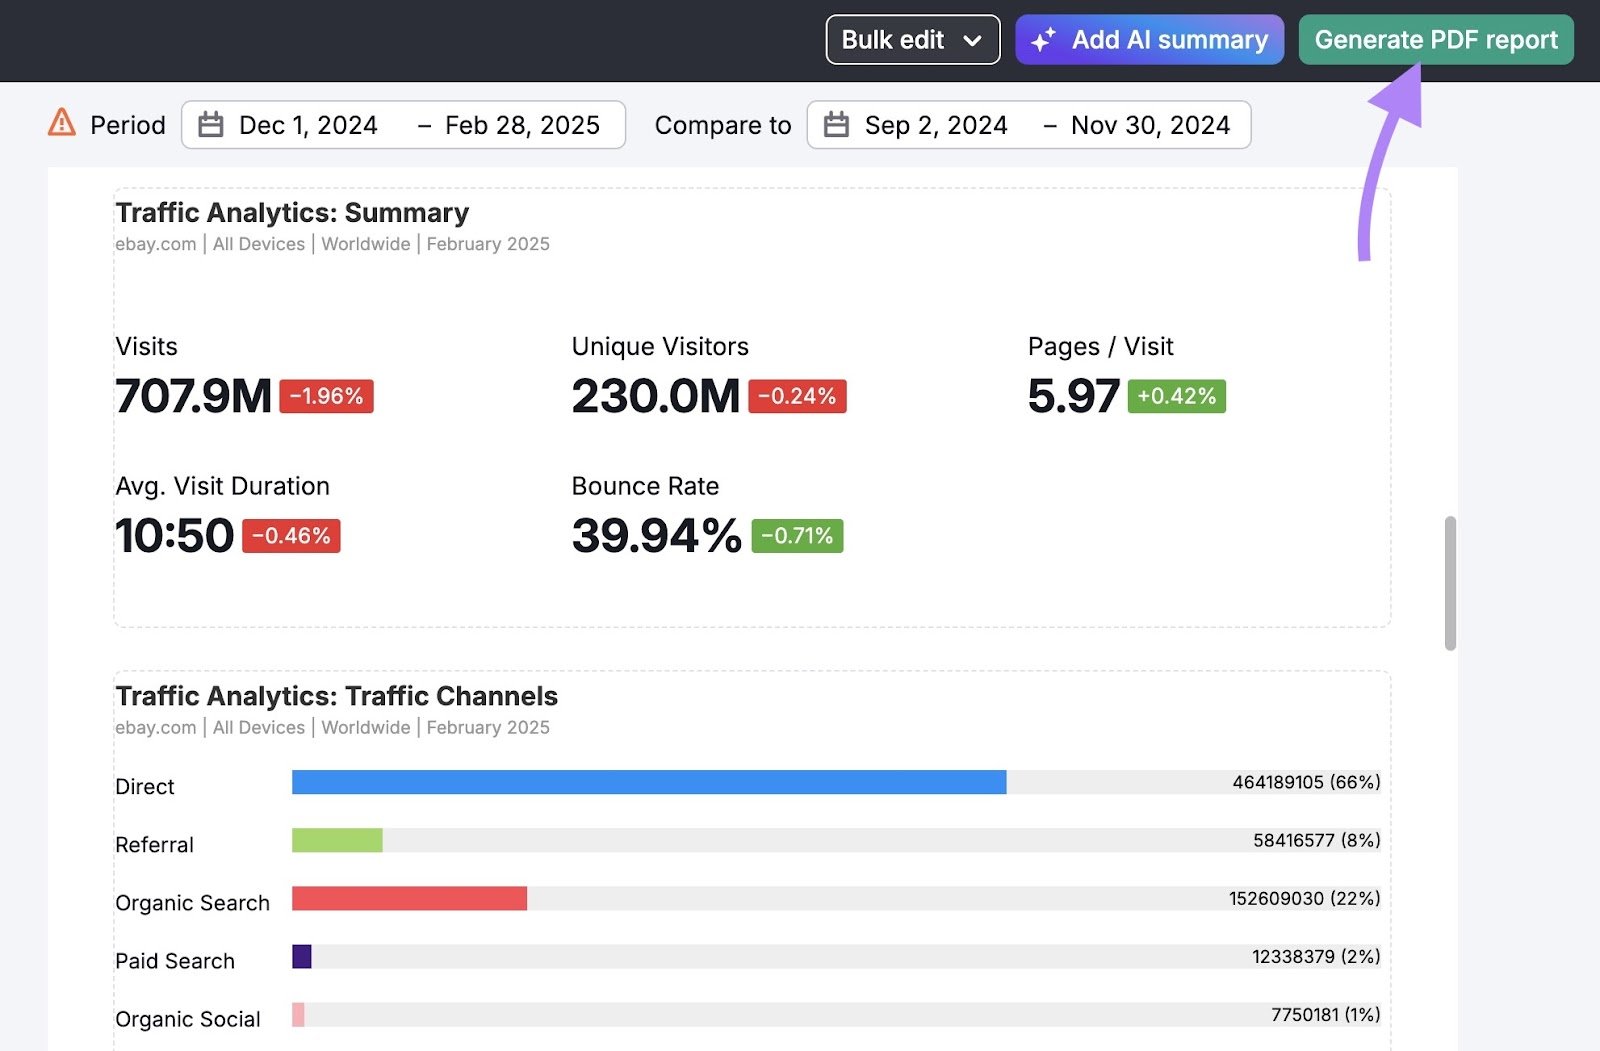Click the Visits -1.96% change badge
Viewport: 1600px width, 1051px height.
coord(326,396)
